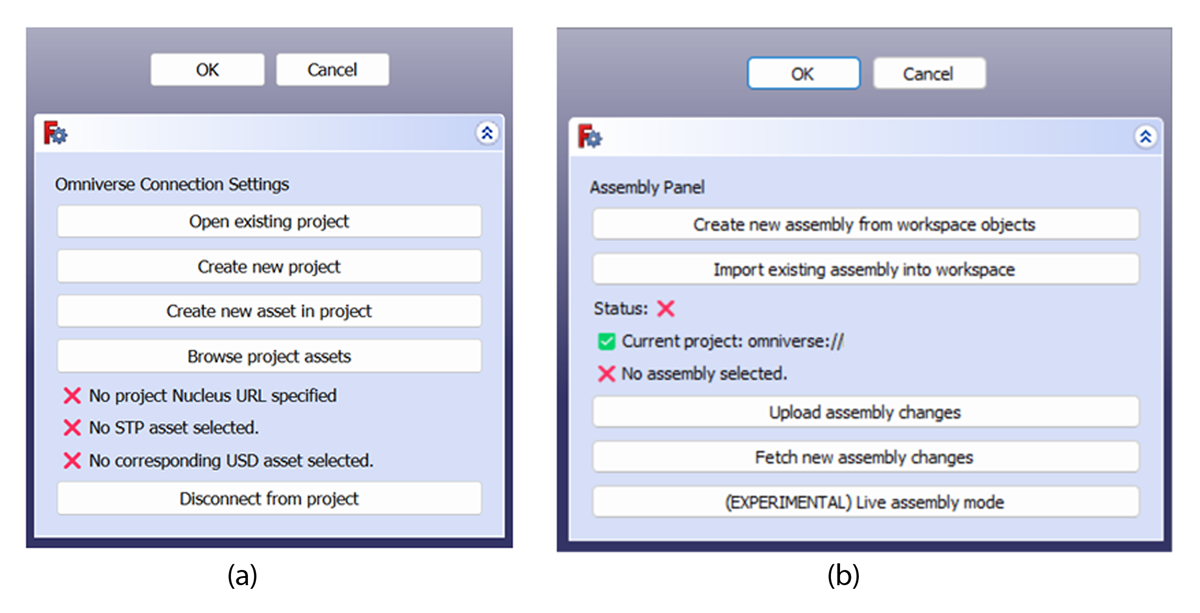Click Disconnect from project button
This screenshot has height=613, width=1200.
point(269,498)
